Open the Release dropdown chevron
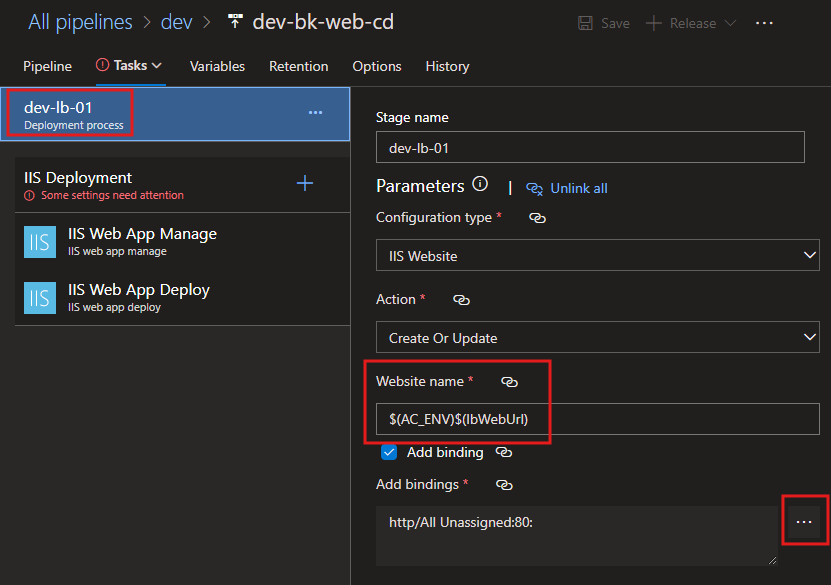Viewport: 831px width, 585px height. coord(730,23)
